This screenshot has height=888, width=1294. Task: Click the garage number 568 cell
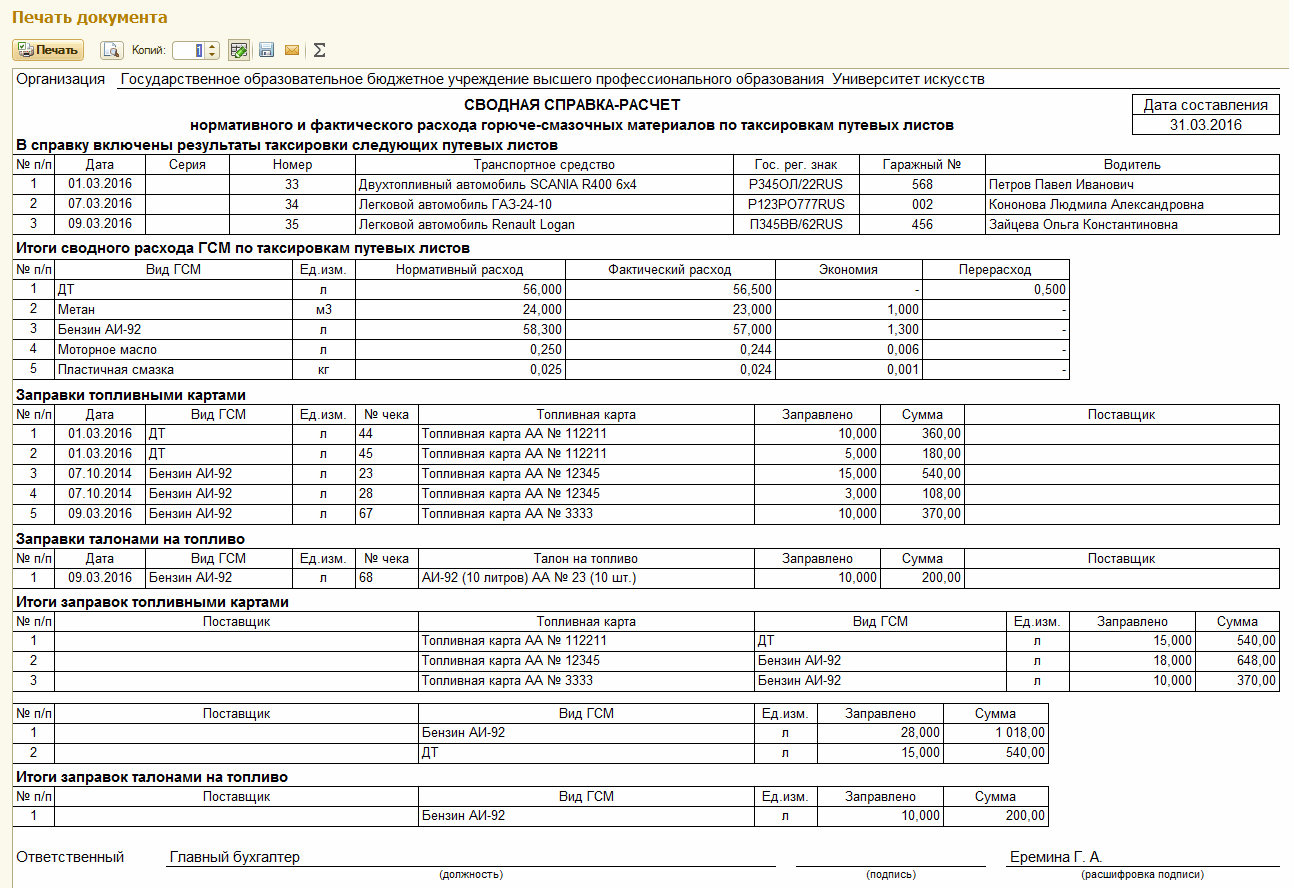pos(923,185)
